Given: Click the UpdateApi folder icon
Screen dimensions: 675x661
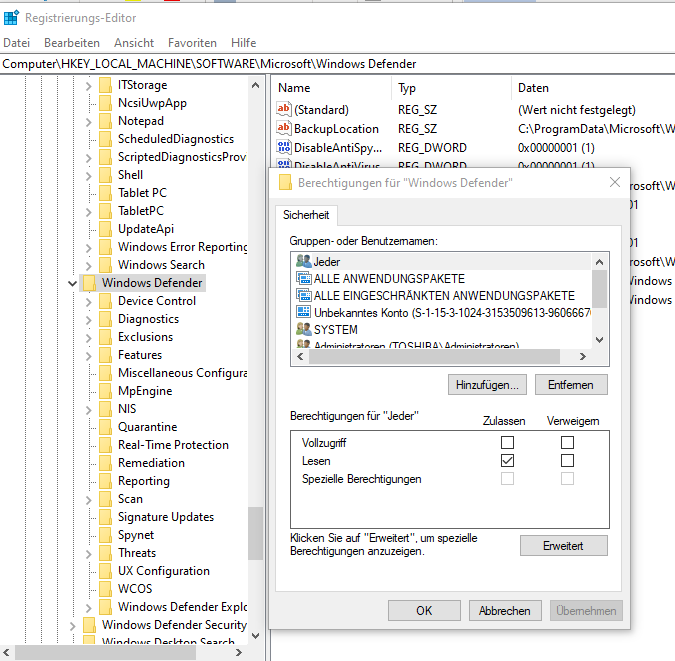Looking at the screenshot, I should coord(105,229).
